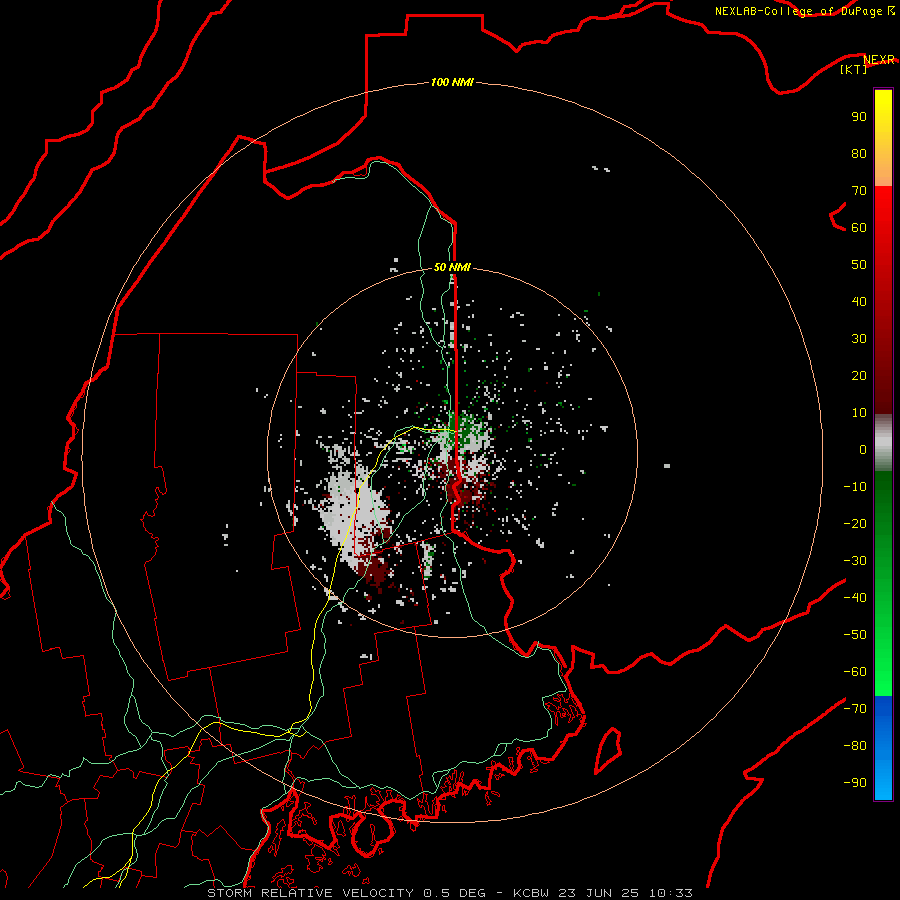
Task: Click the 90 value on the velocity scale
Action: [x=859, y=117]
